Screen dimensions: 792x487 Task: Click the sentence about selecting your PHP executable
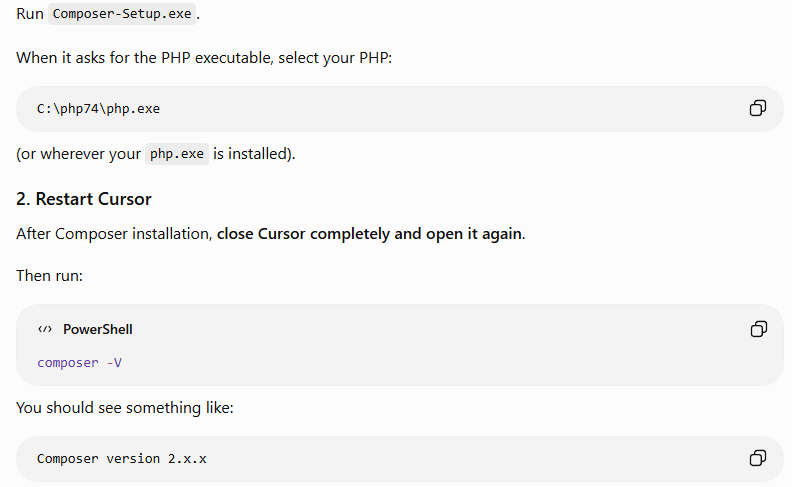[204, 58]
